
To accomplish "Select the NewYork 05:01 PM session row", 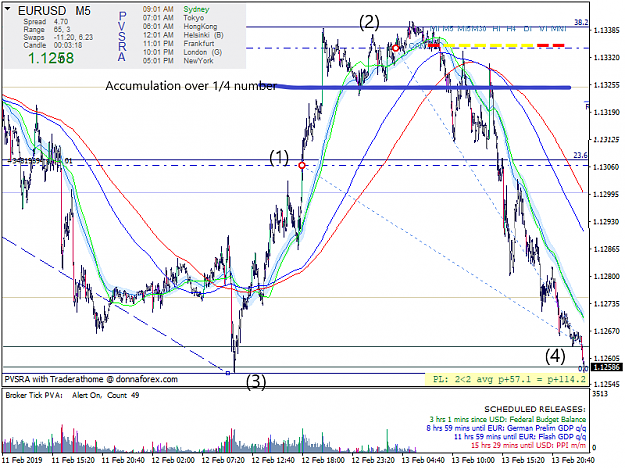I will pos(178,61).
